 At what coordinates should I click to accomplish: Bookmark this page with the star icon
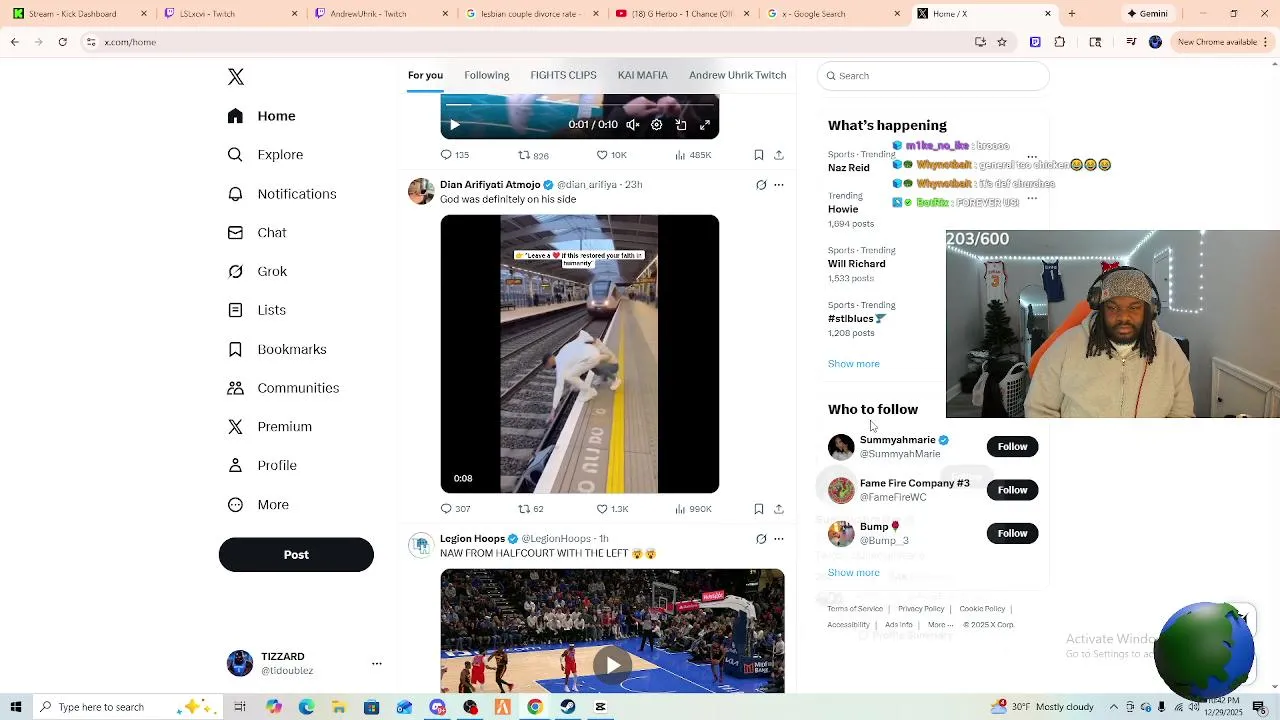[x=1002, y=42]
